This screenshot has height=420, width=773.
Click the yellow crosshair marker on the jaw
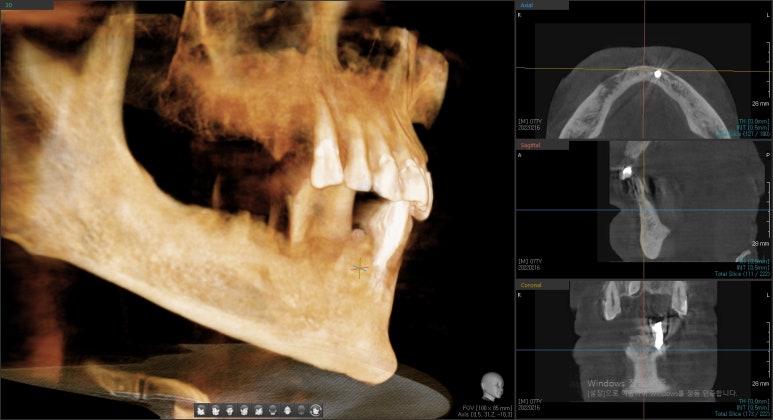point(360,268)
